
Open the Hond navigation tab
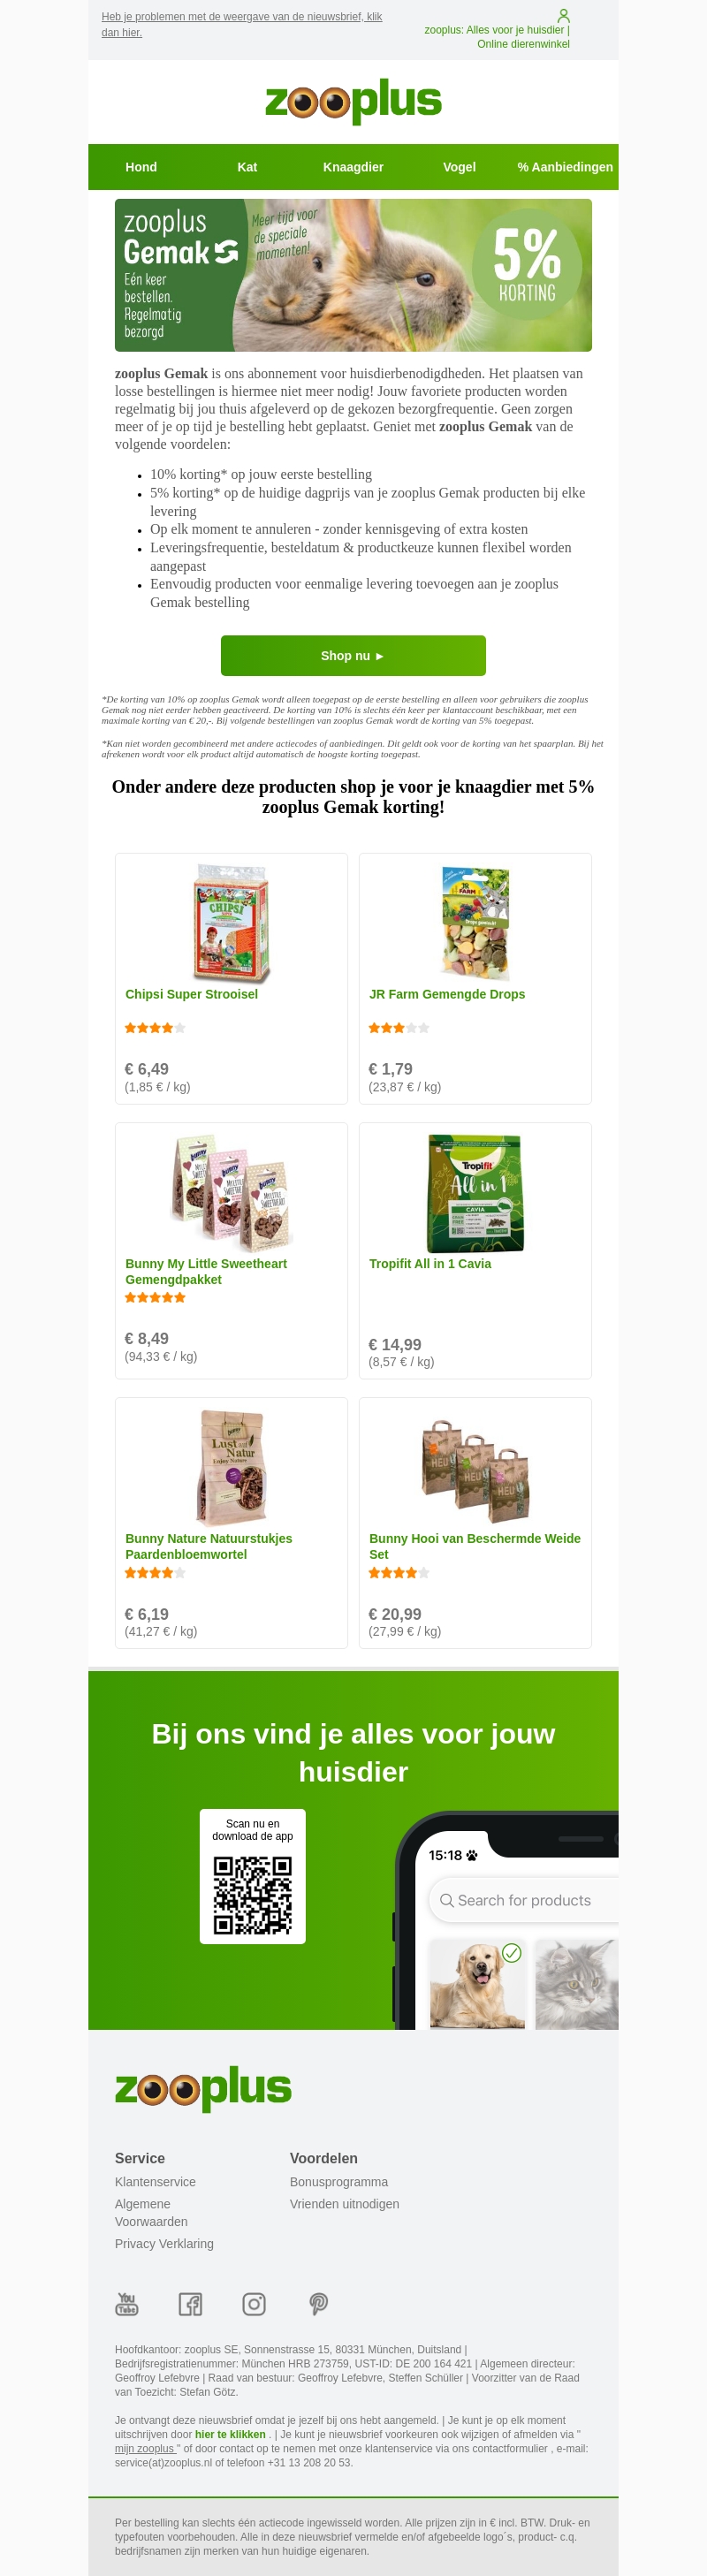tap(141, 167)
